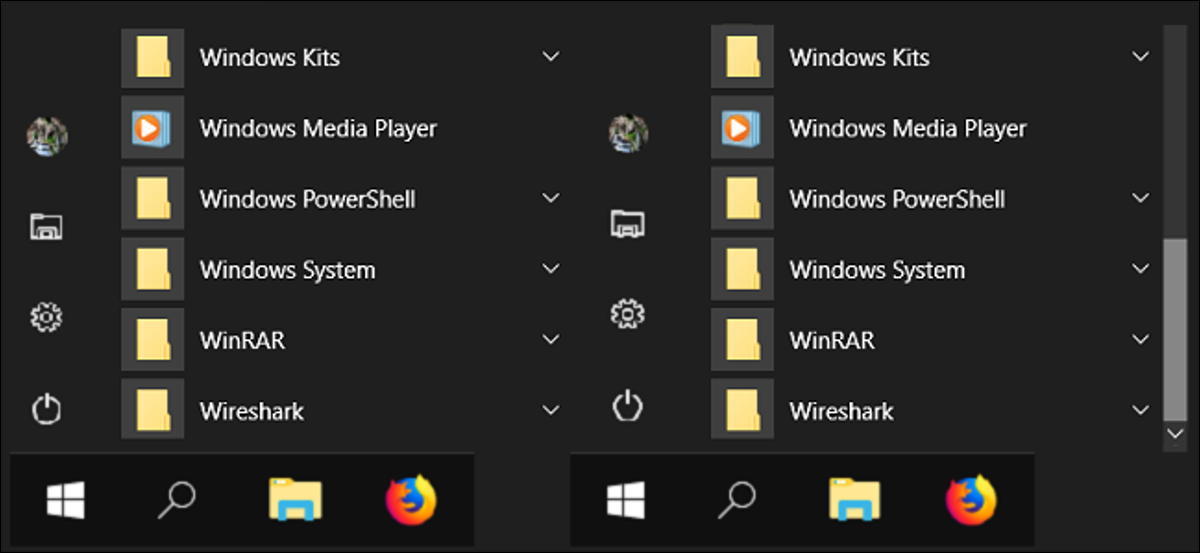This screenshot has height=553, width=1200.
Task: Click Windows Start button on left taskbar
Action: [x=66, y=499]
